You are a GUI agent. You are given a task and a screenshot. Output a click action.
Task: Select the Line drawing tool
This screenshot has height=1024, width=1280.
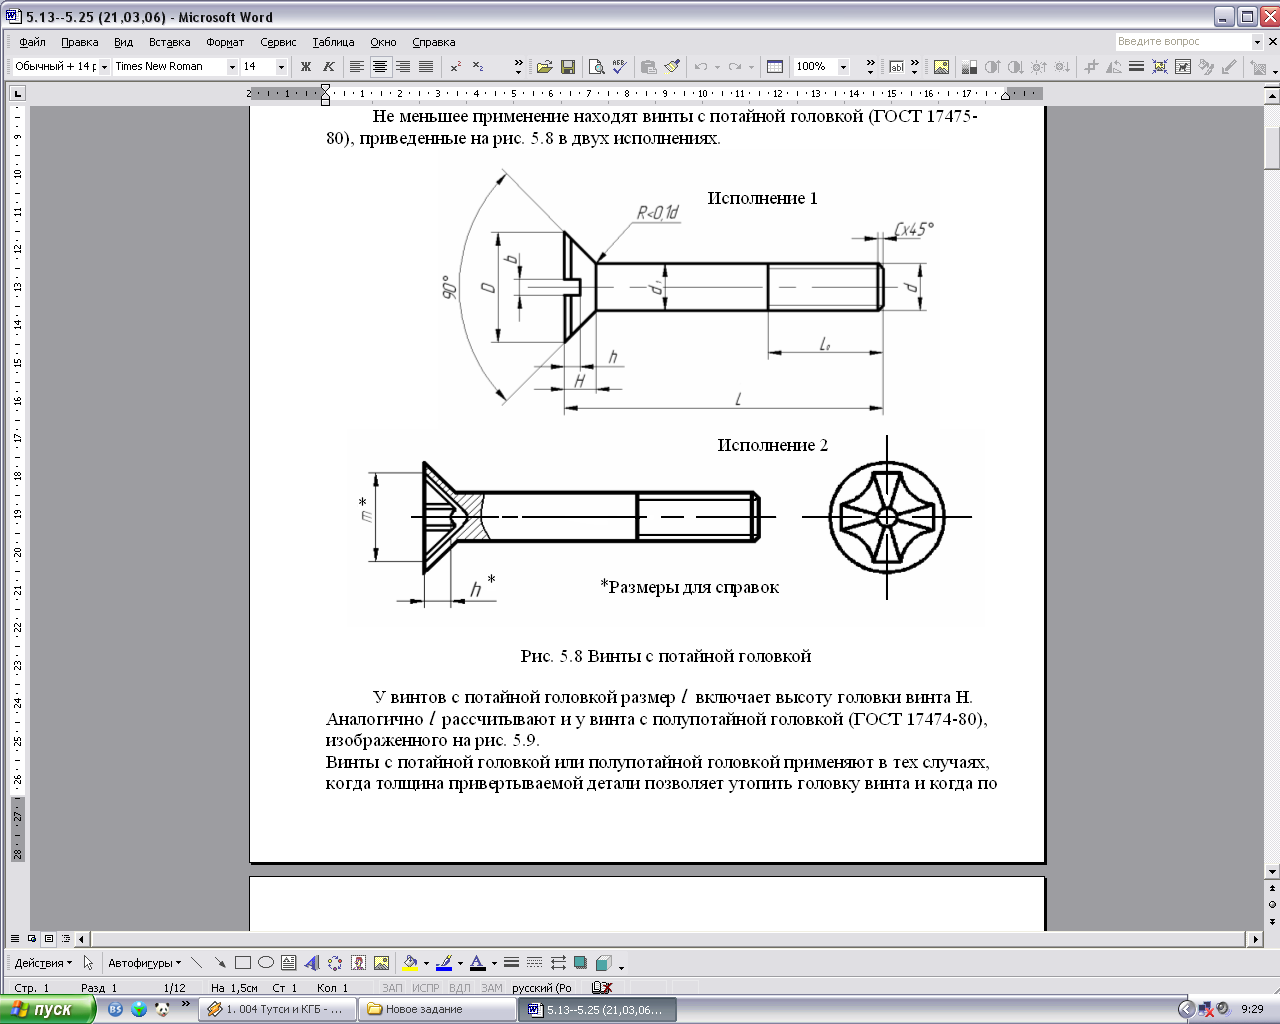tap(196, 963)
